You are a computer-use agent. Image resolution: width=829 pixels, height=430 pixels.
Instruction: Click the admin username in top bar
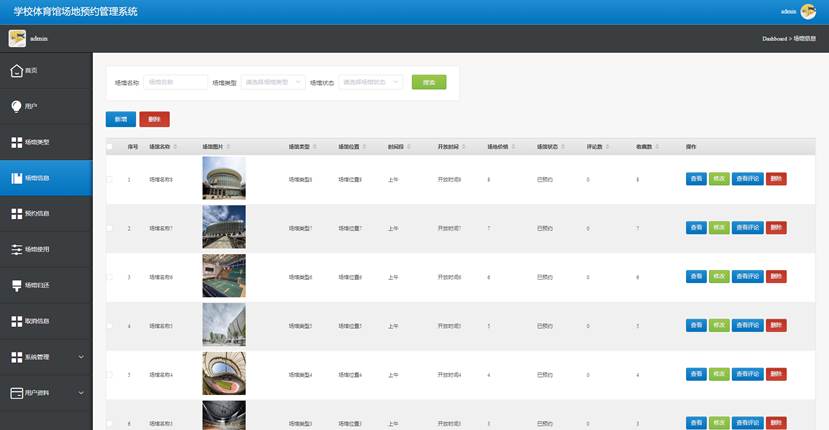(788, 12)
